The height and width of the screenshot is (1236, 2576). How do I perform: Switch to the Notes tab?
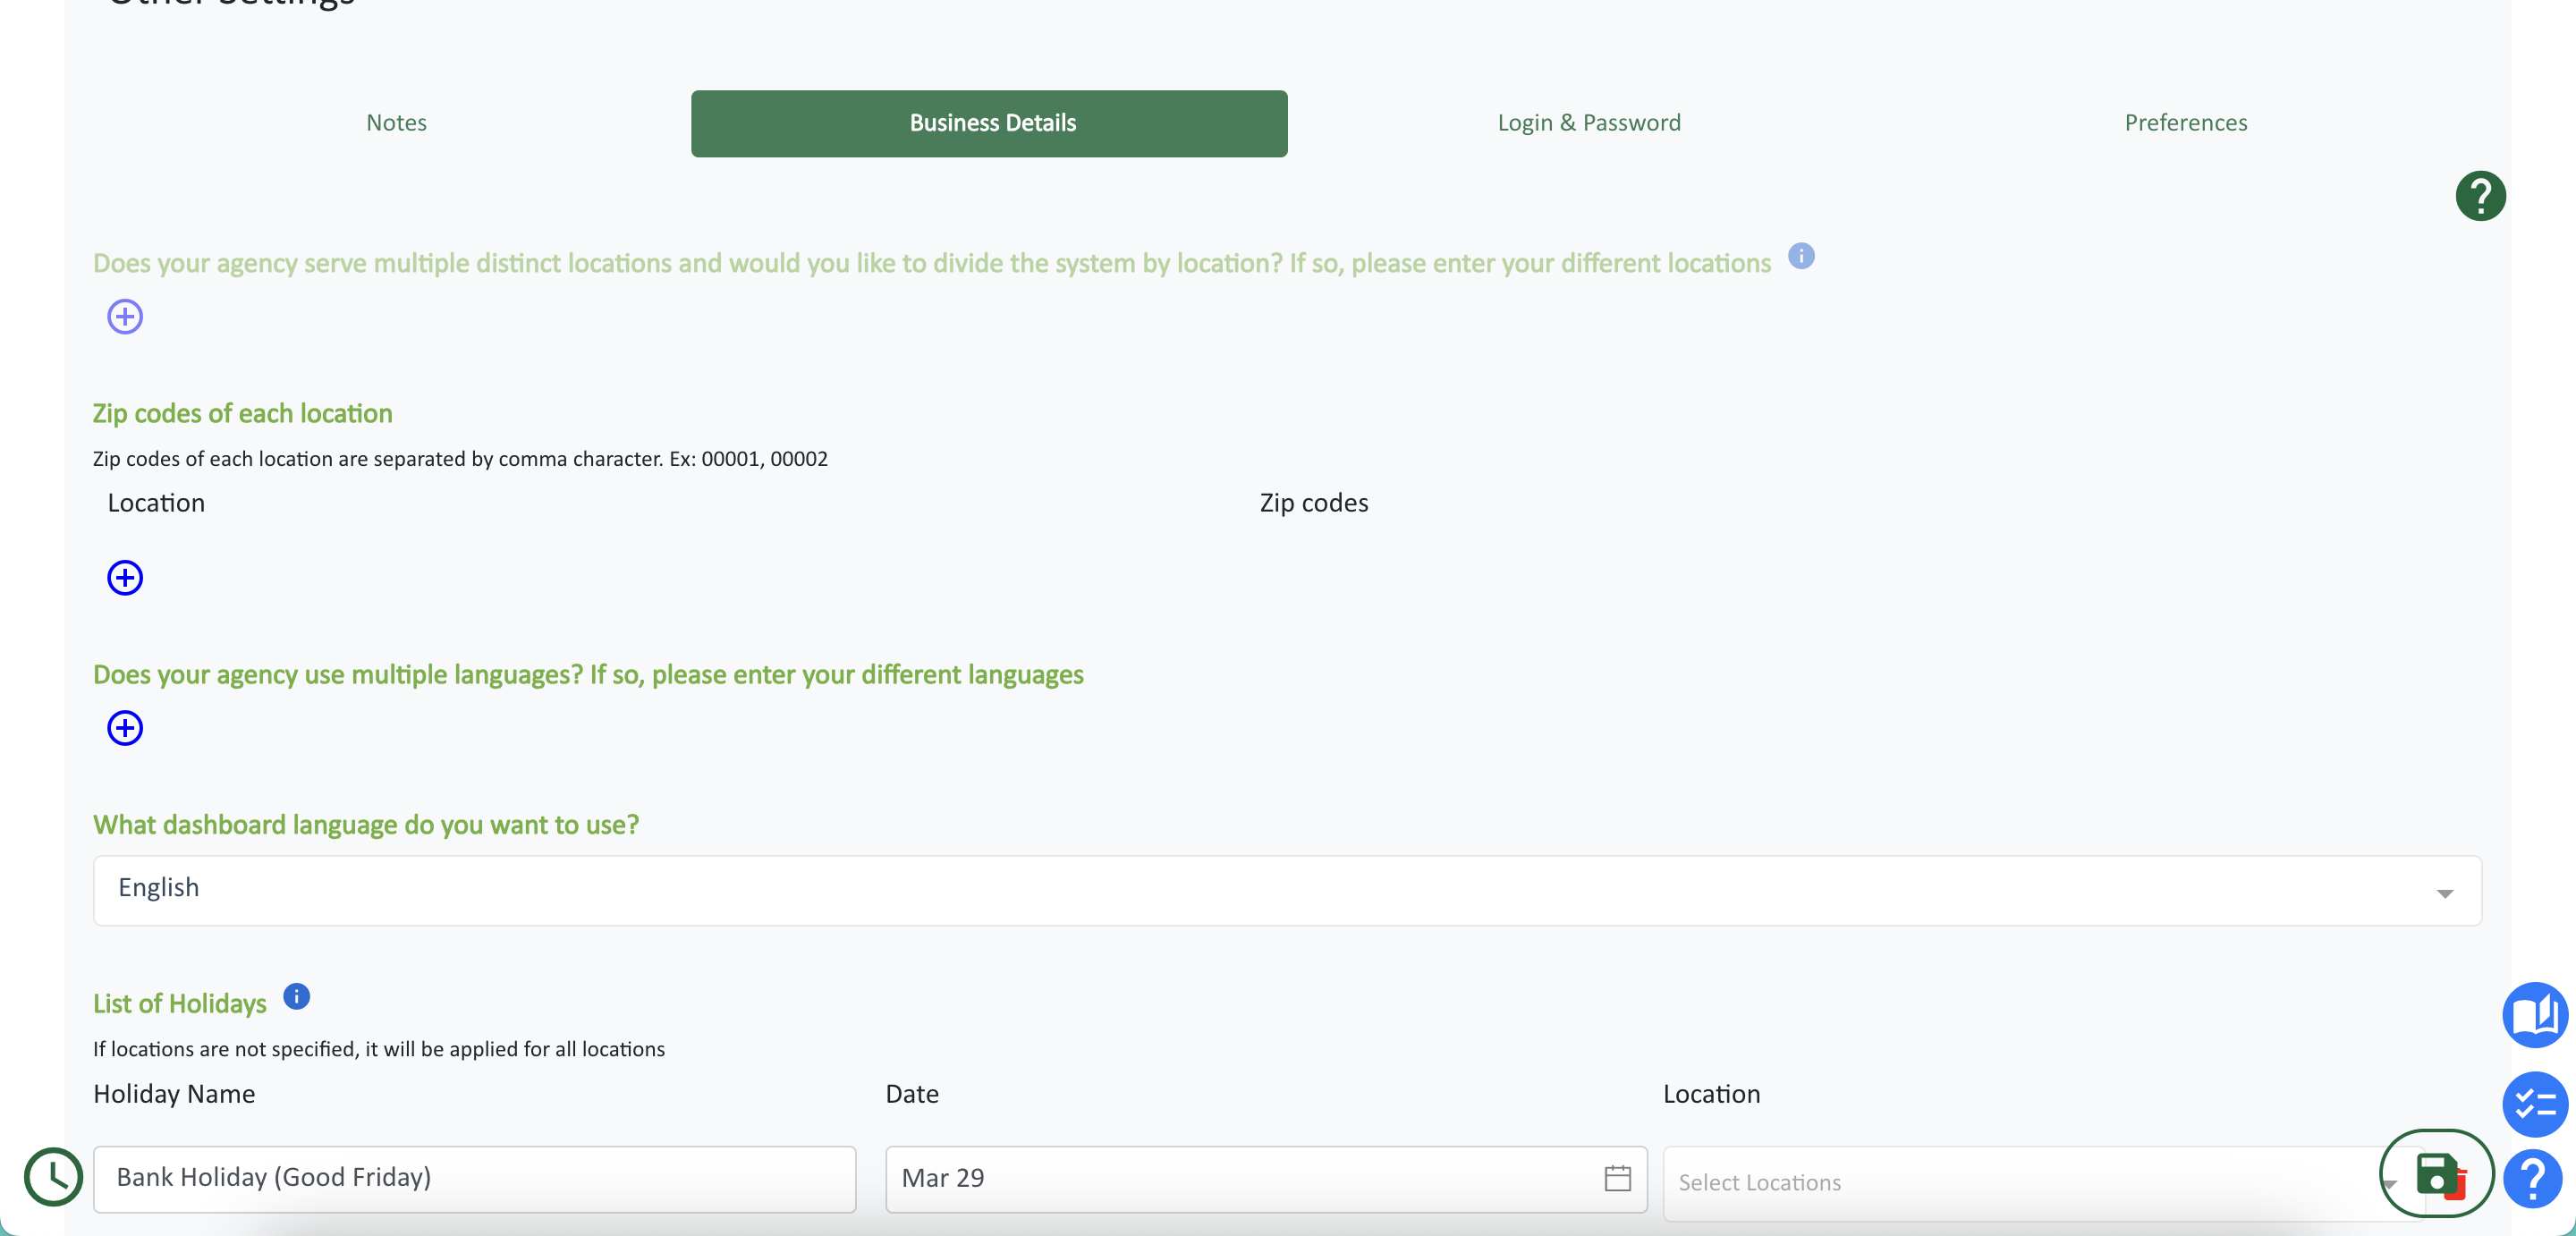[x=396, y=123]
